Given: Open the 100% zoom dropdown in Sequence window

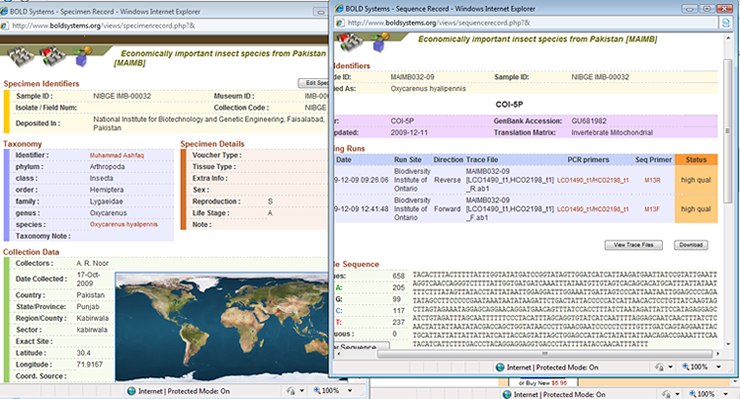Looking at the screenshot, I should [x=718, y=367].
